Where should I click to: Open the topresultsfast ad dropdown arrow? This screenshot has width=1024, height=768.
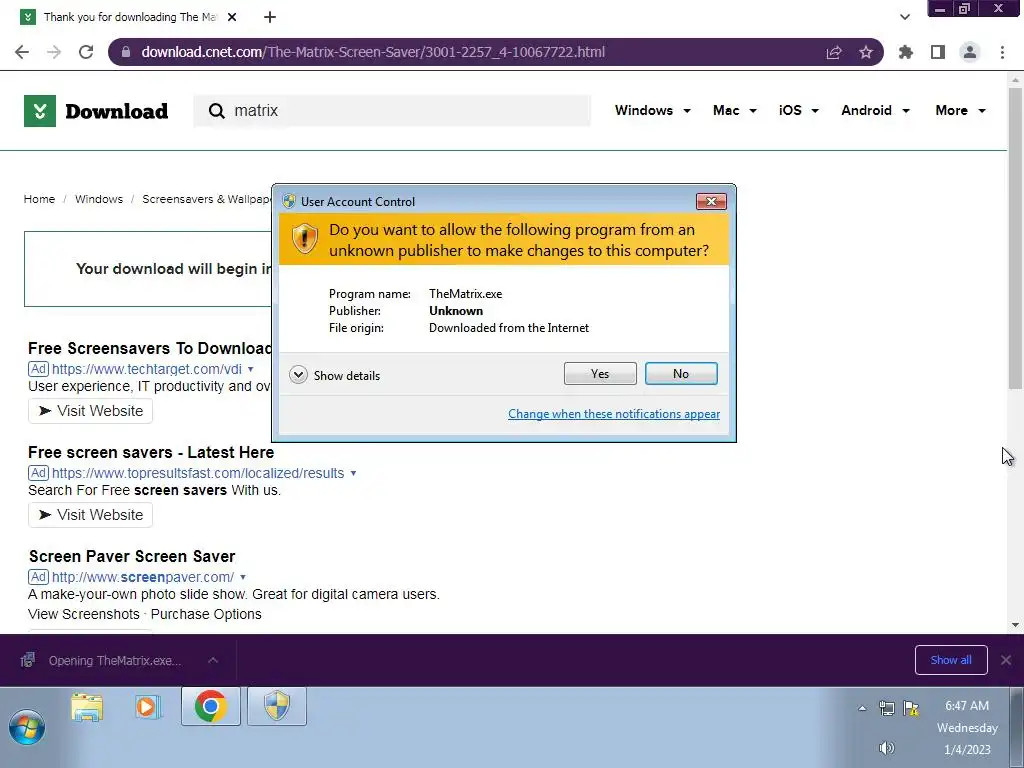click(x=353, y=473)
